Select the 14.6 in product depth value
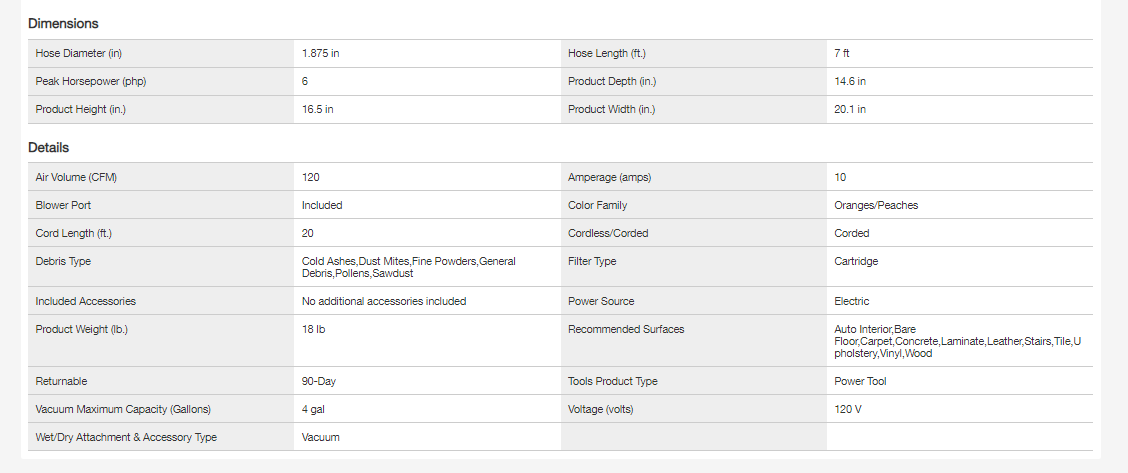1128x473 pixels. [850, 81]
